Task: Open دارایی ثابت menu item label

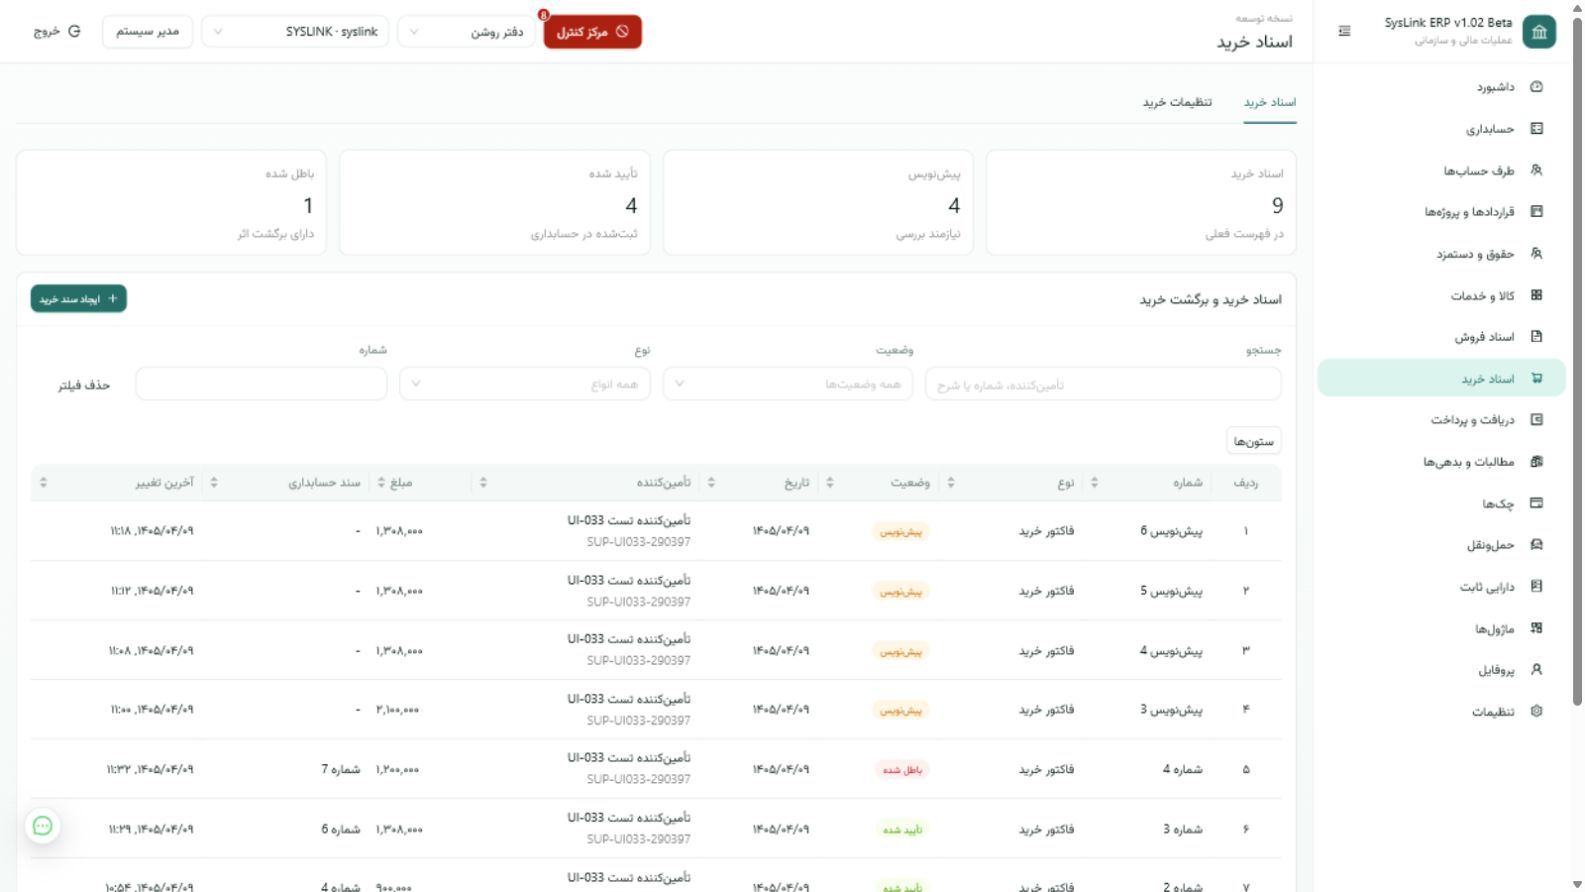Action: pyautogui.click(x=1487, y=587)
